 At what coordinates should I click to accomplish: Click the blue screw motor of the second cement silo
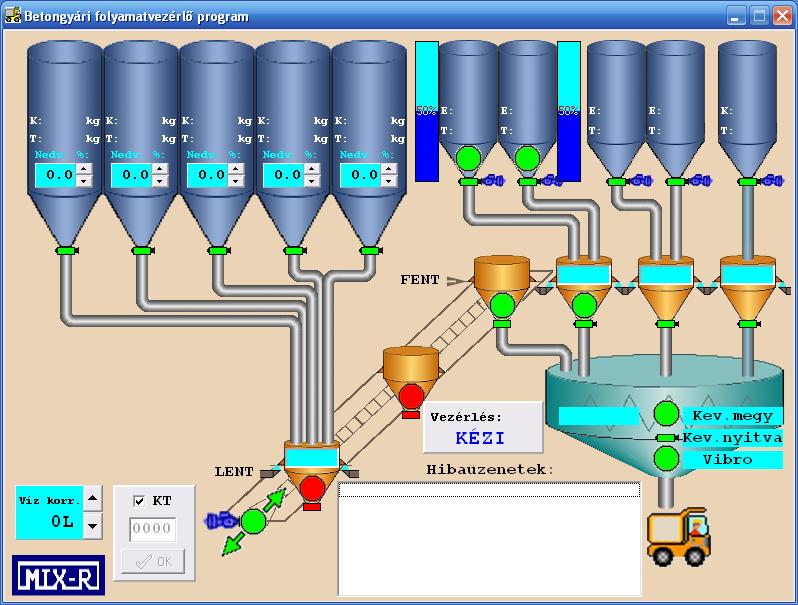click(551, 180)
